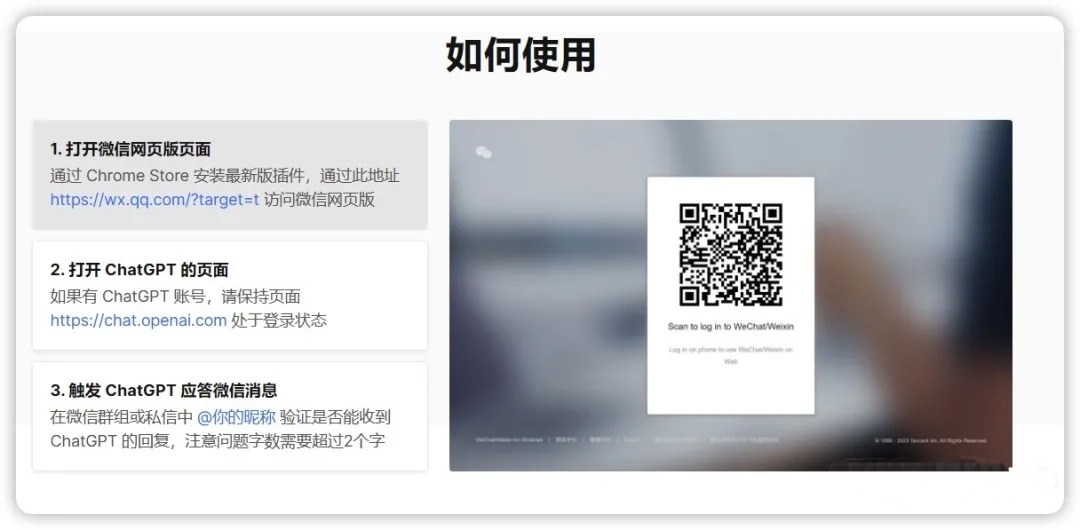1080x530 pixels.
Task: Select step 1 card about opening WeChat web
Action: click(x=229, y=175)
